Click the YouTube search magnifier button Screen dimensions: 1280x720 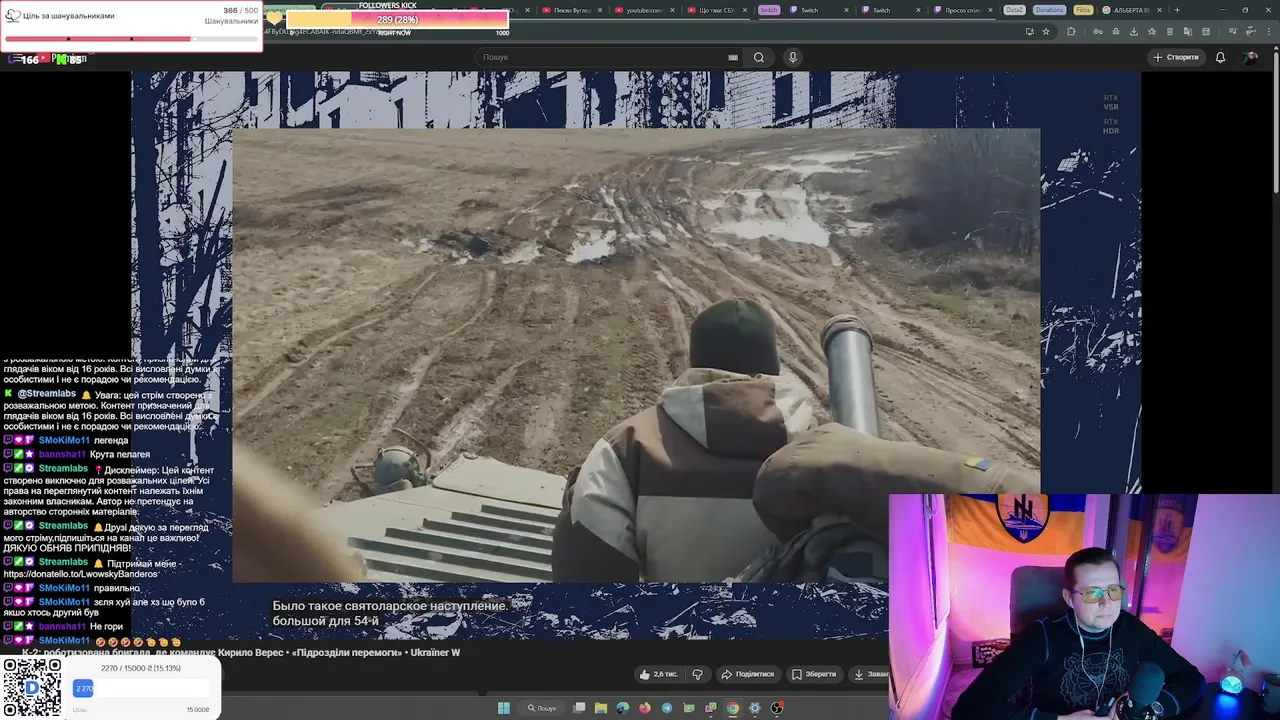pos(759,57)
